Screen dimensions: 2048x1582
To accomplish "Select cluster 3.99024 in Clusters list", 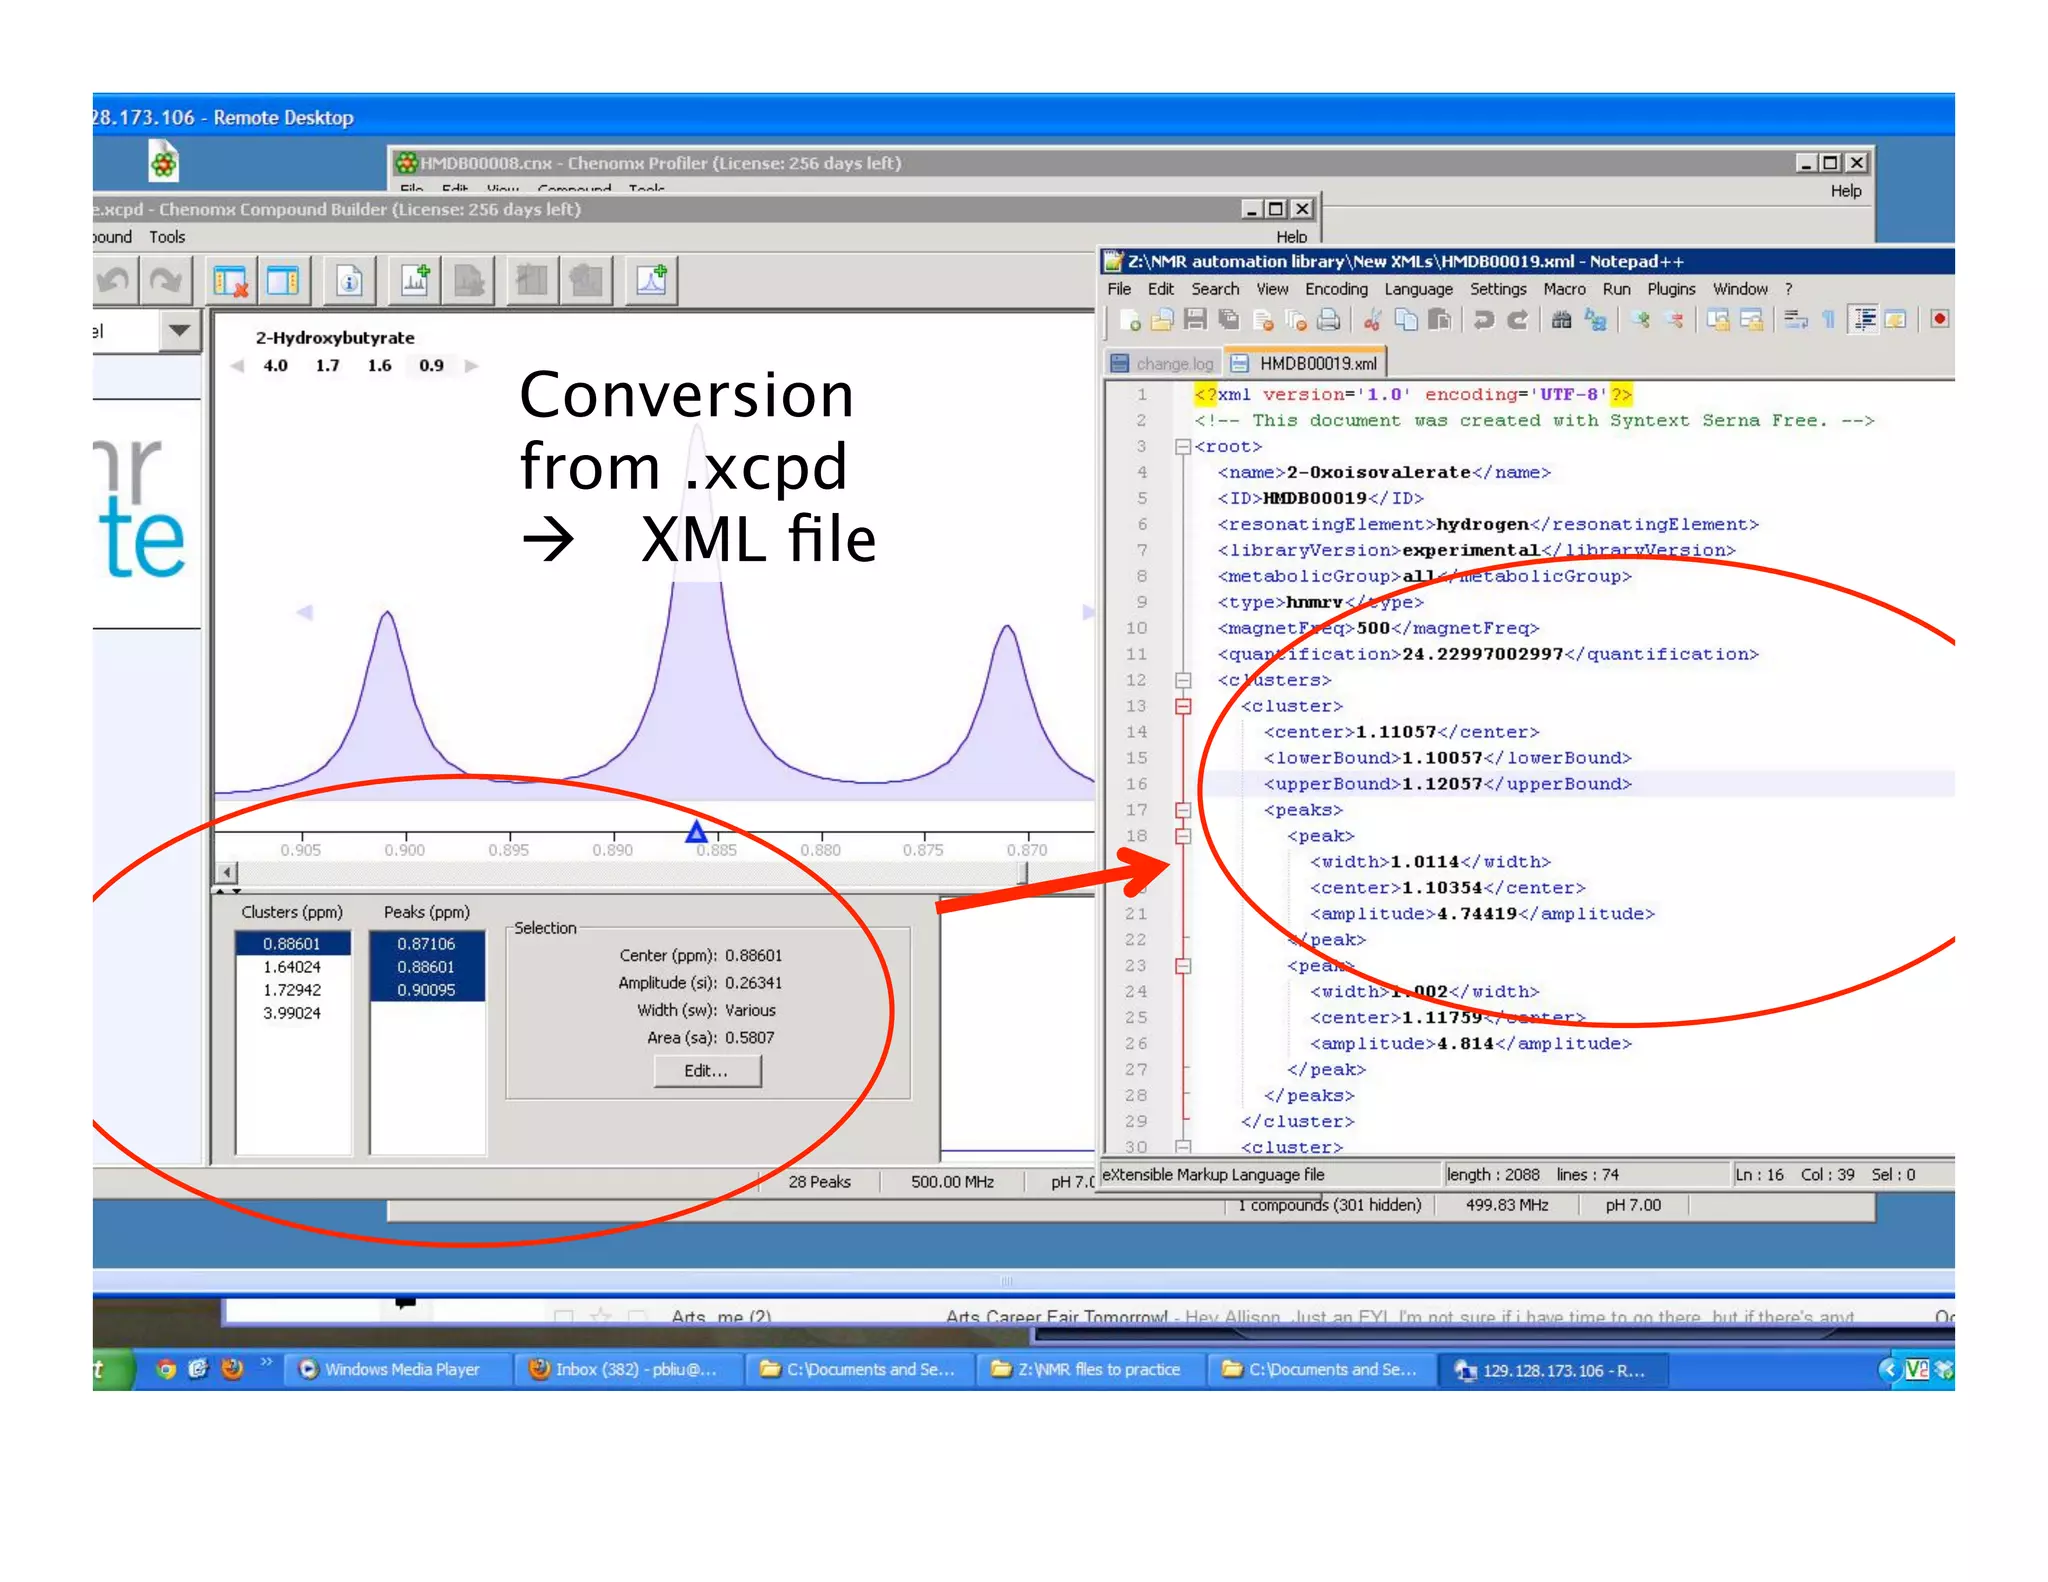I will point(292,1013).
